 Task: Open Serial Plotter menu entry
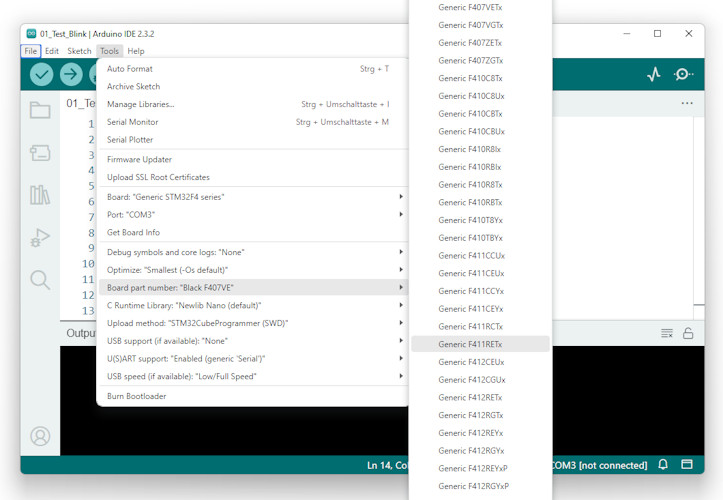[252, 140]
